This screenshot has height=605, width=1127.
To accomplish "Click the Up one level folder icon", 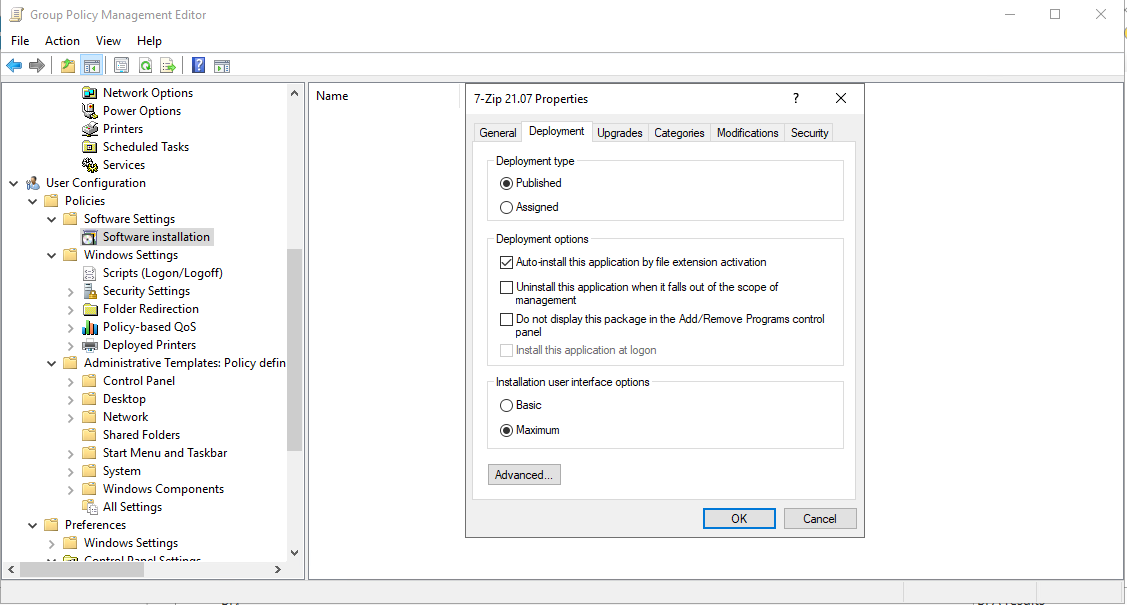I will [x=68, y=66].
